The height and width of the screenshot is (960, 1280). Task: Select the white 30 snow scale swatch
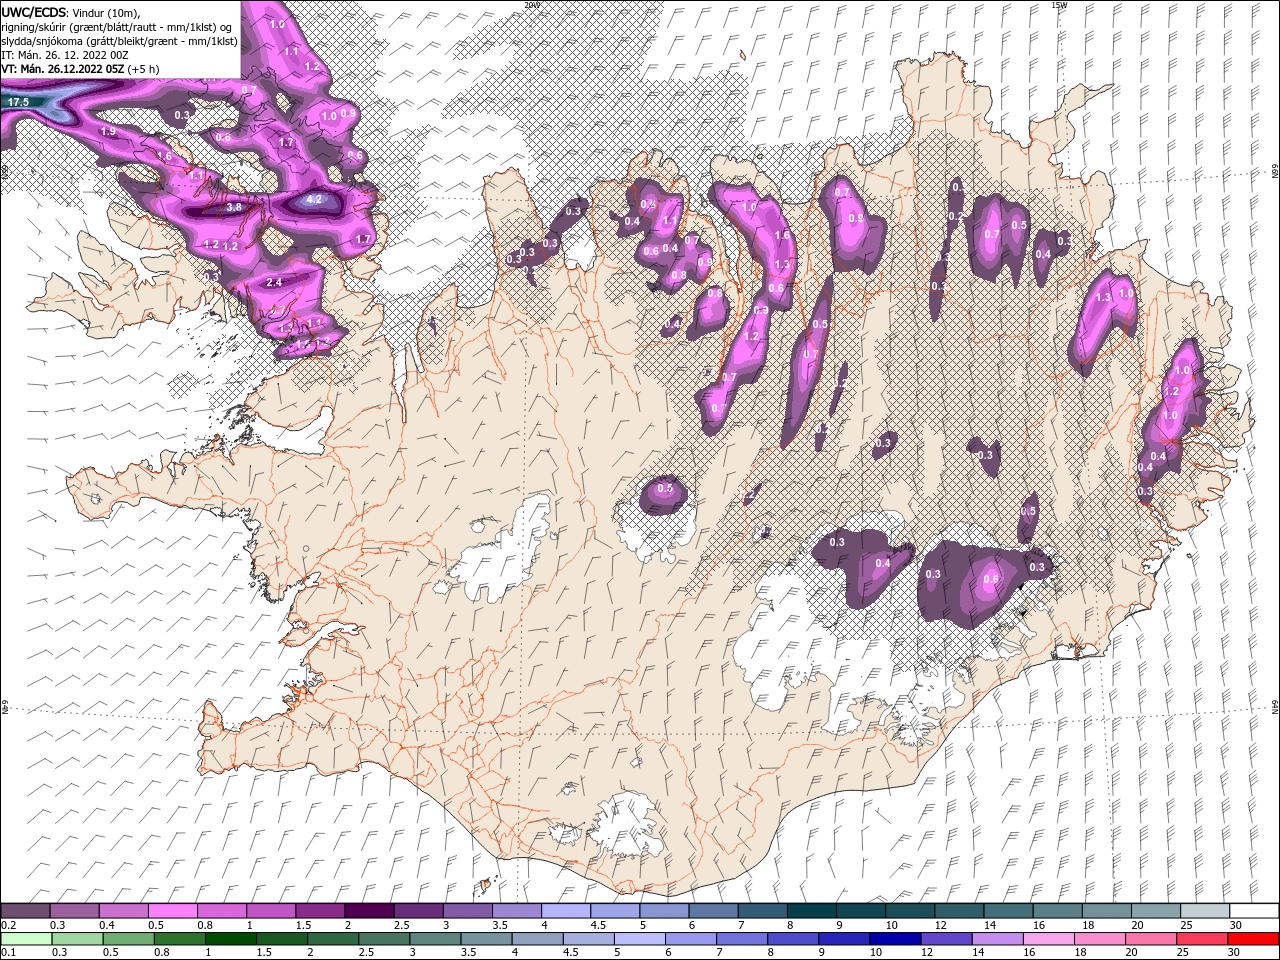click(x=1252, y=911)
